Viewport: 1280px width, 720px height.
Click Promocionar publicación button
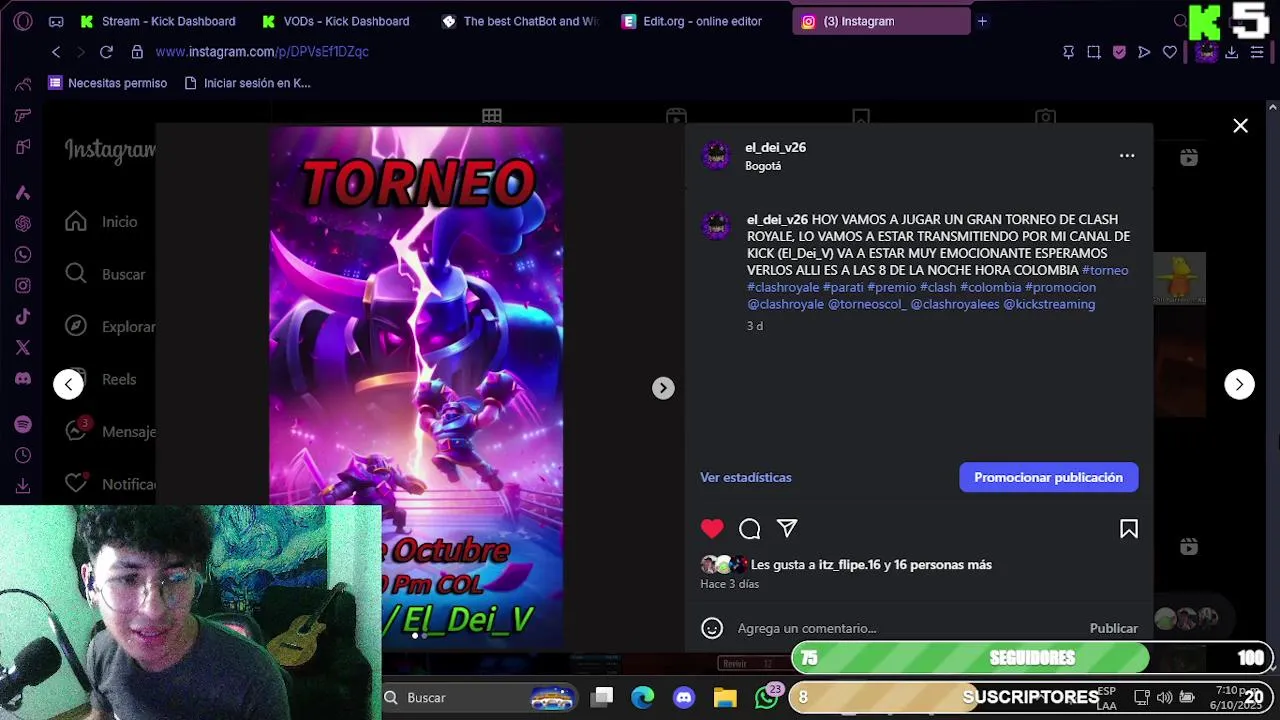coord(1048,477)
